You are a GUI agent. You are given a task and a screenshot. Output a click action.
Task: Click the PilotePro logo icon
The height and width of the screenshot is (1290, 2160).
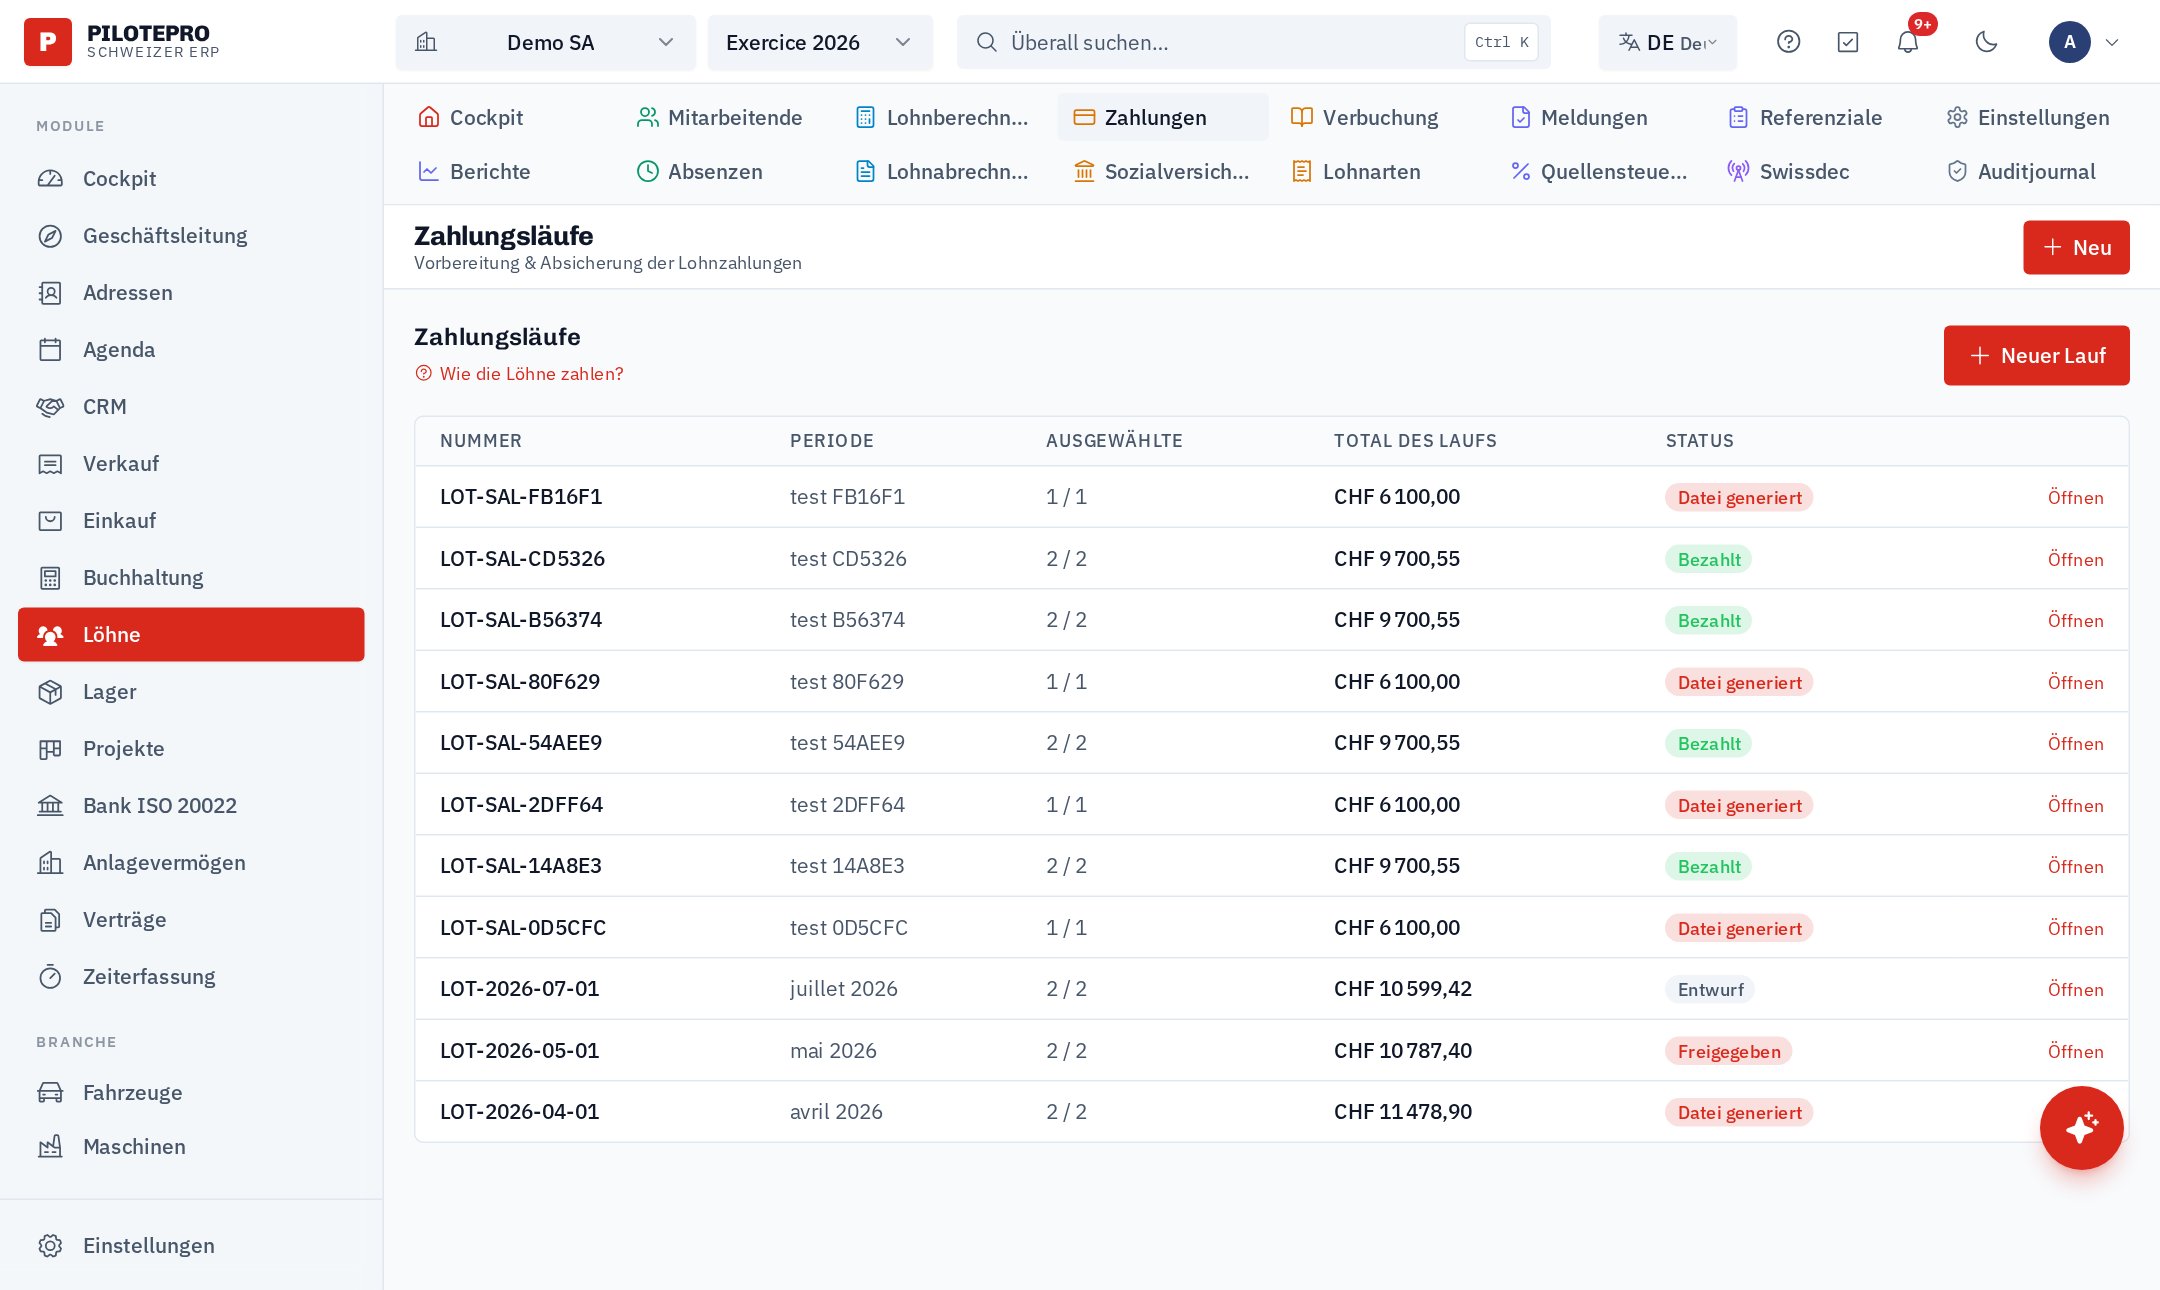pos(48,42)
